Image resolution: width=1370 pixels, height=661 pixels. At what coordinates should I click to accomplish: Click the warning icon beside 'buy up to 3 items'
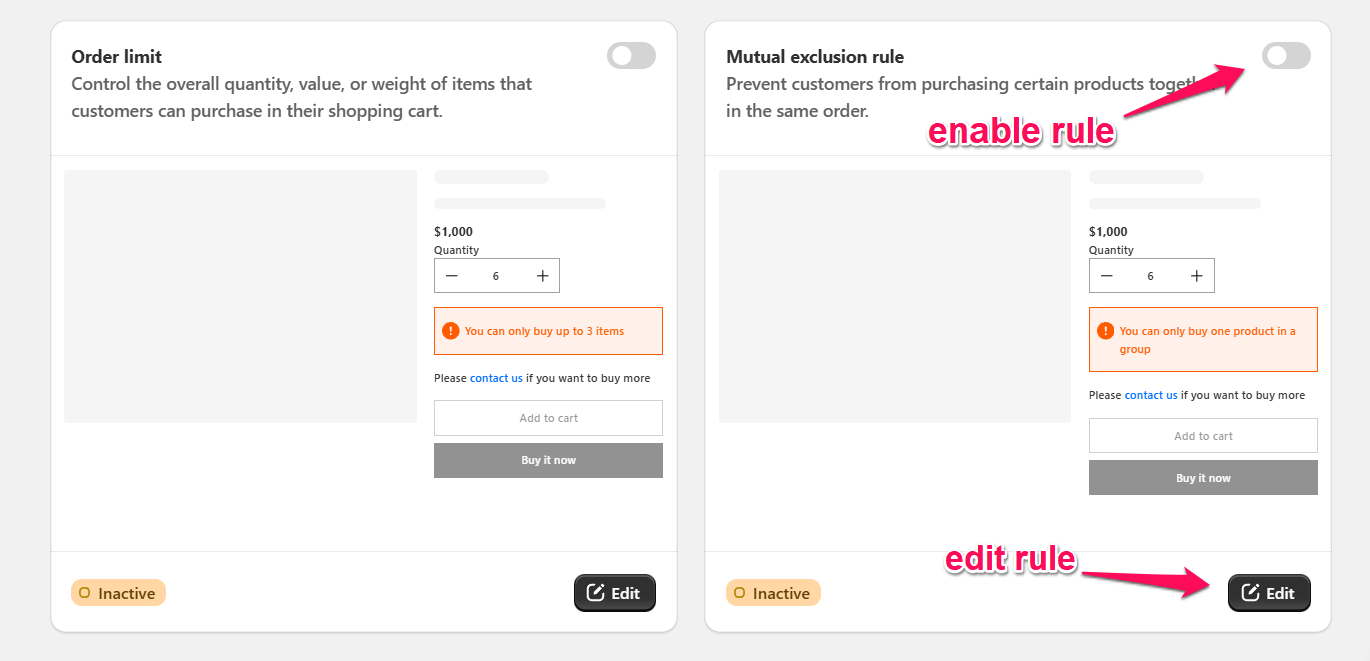450,330
